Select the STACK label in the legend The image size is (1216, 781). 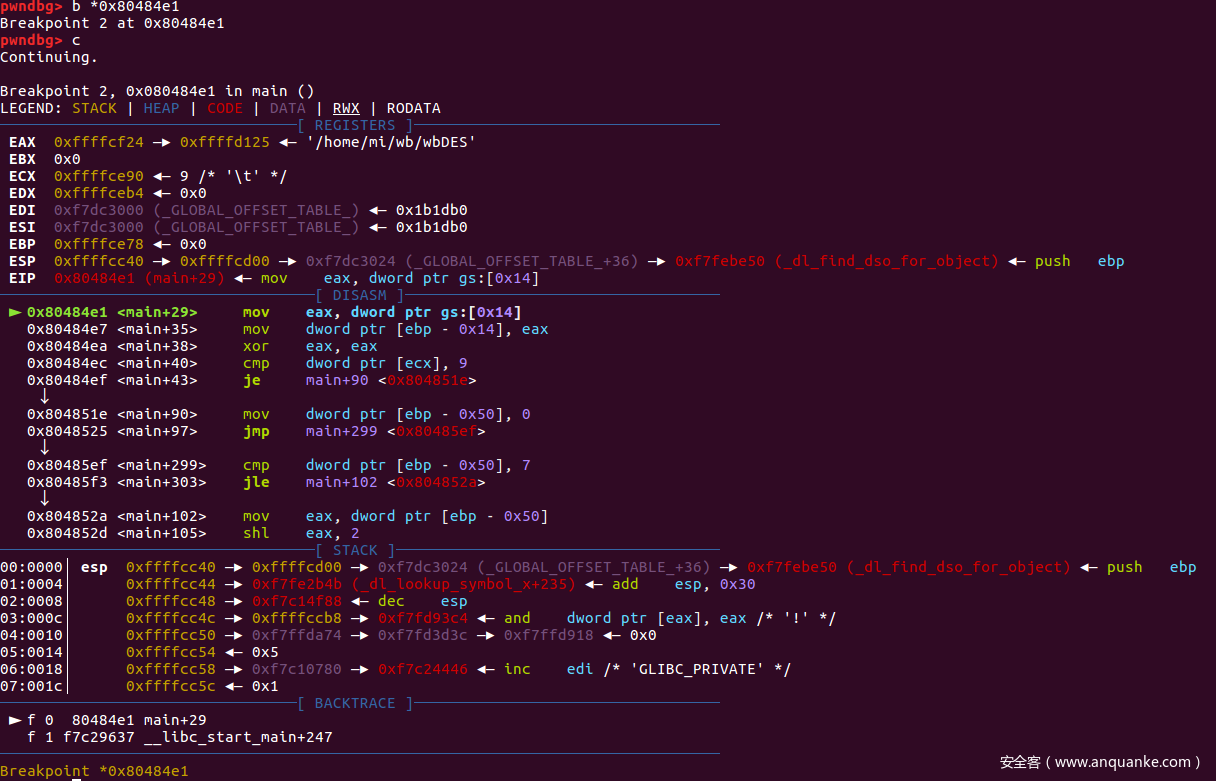pos(95,108)
